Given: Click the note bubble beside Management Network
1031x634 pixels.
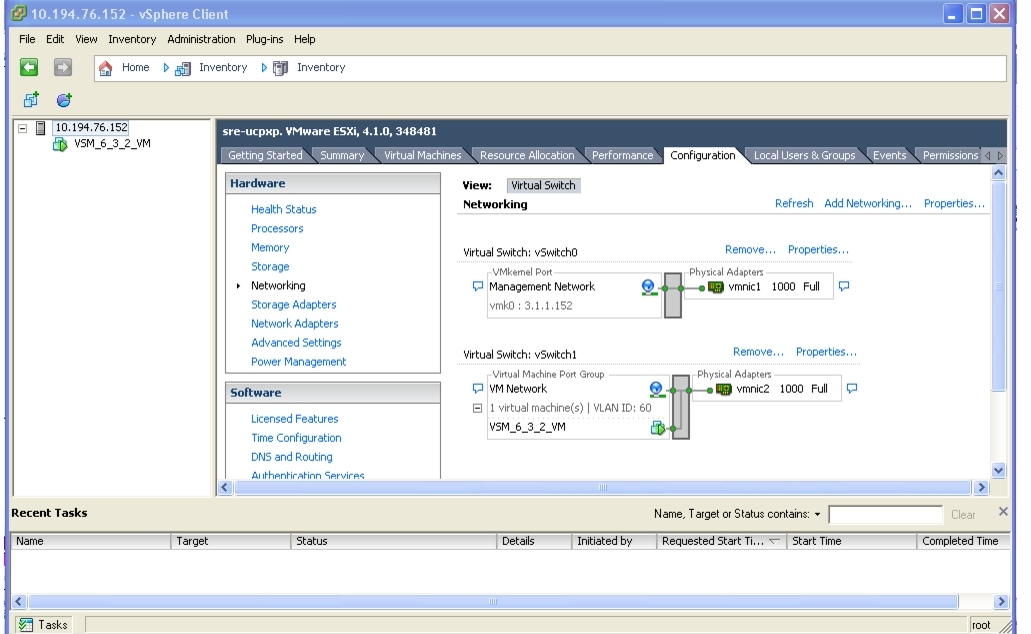Looking at the screenshot, I should (477, 287).
